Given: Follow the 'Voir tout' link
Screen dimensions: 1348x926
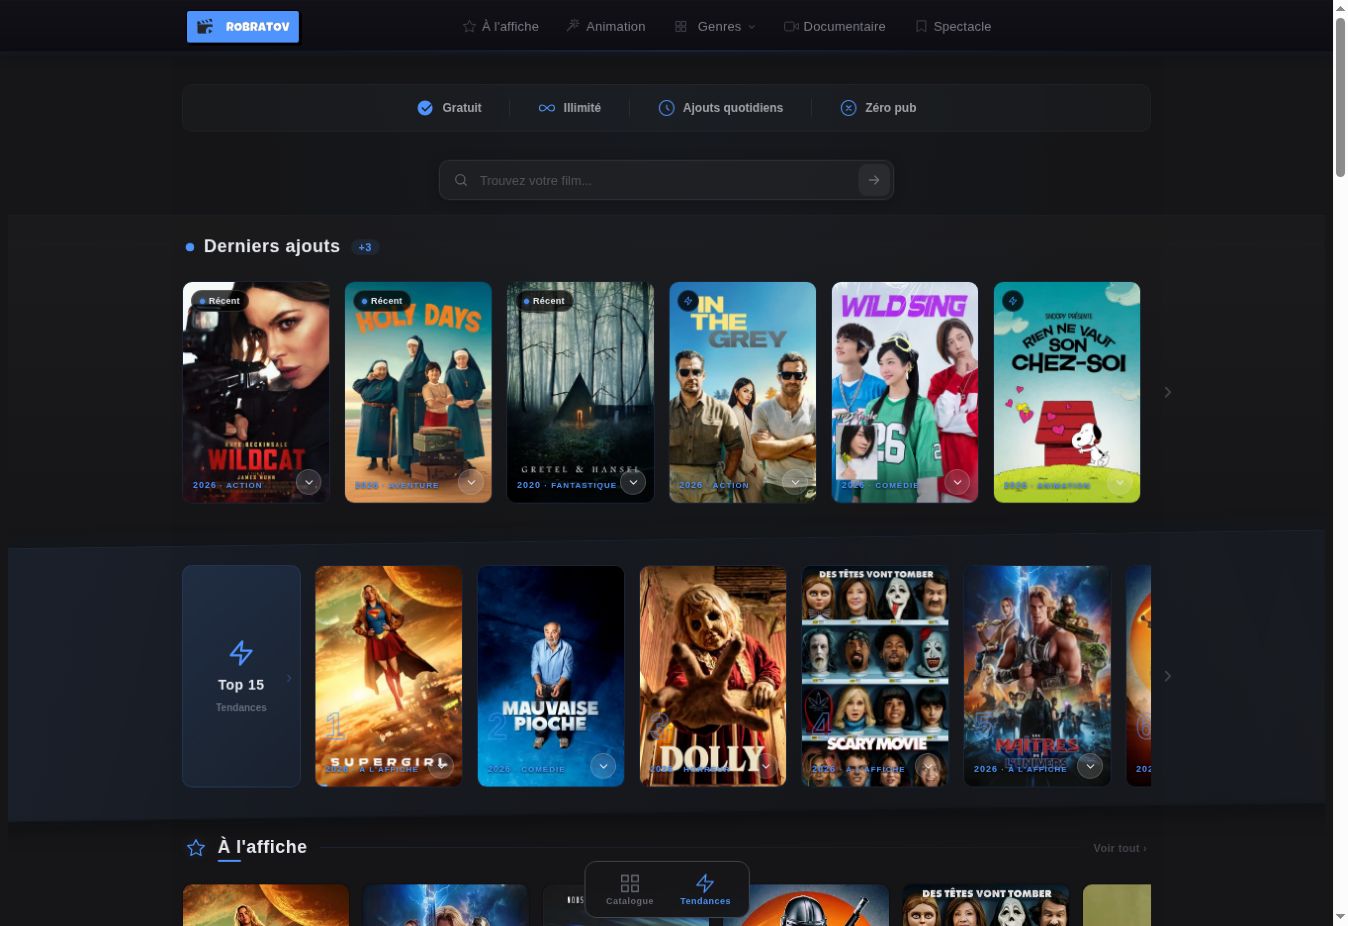Looking at the screenshot, I should [1120, 848].
